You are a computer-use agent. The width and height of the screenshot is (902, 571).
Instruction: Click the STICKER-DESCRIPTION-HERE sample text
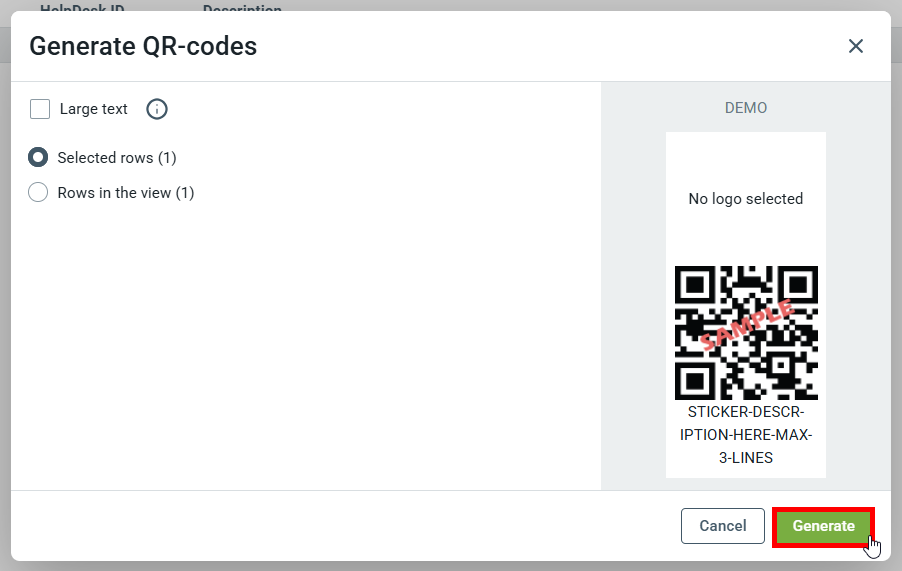[746, 435]
